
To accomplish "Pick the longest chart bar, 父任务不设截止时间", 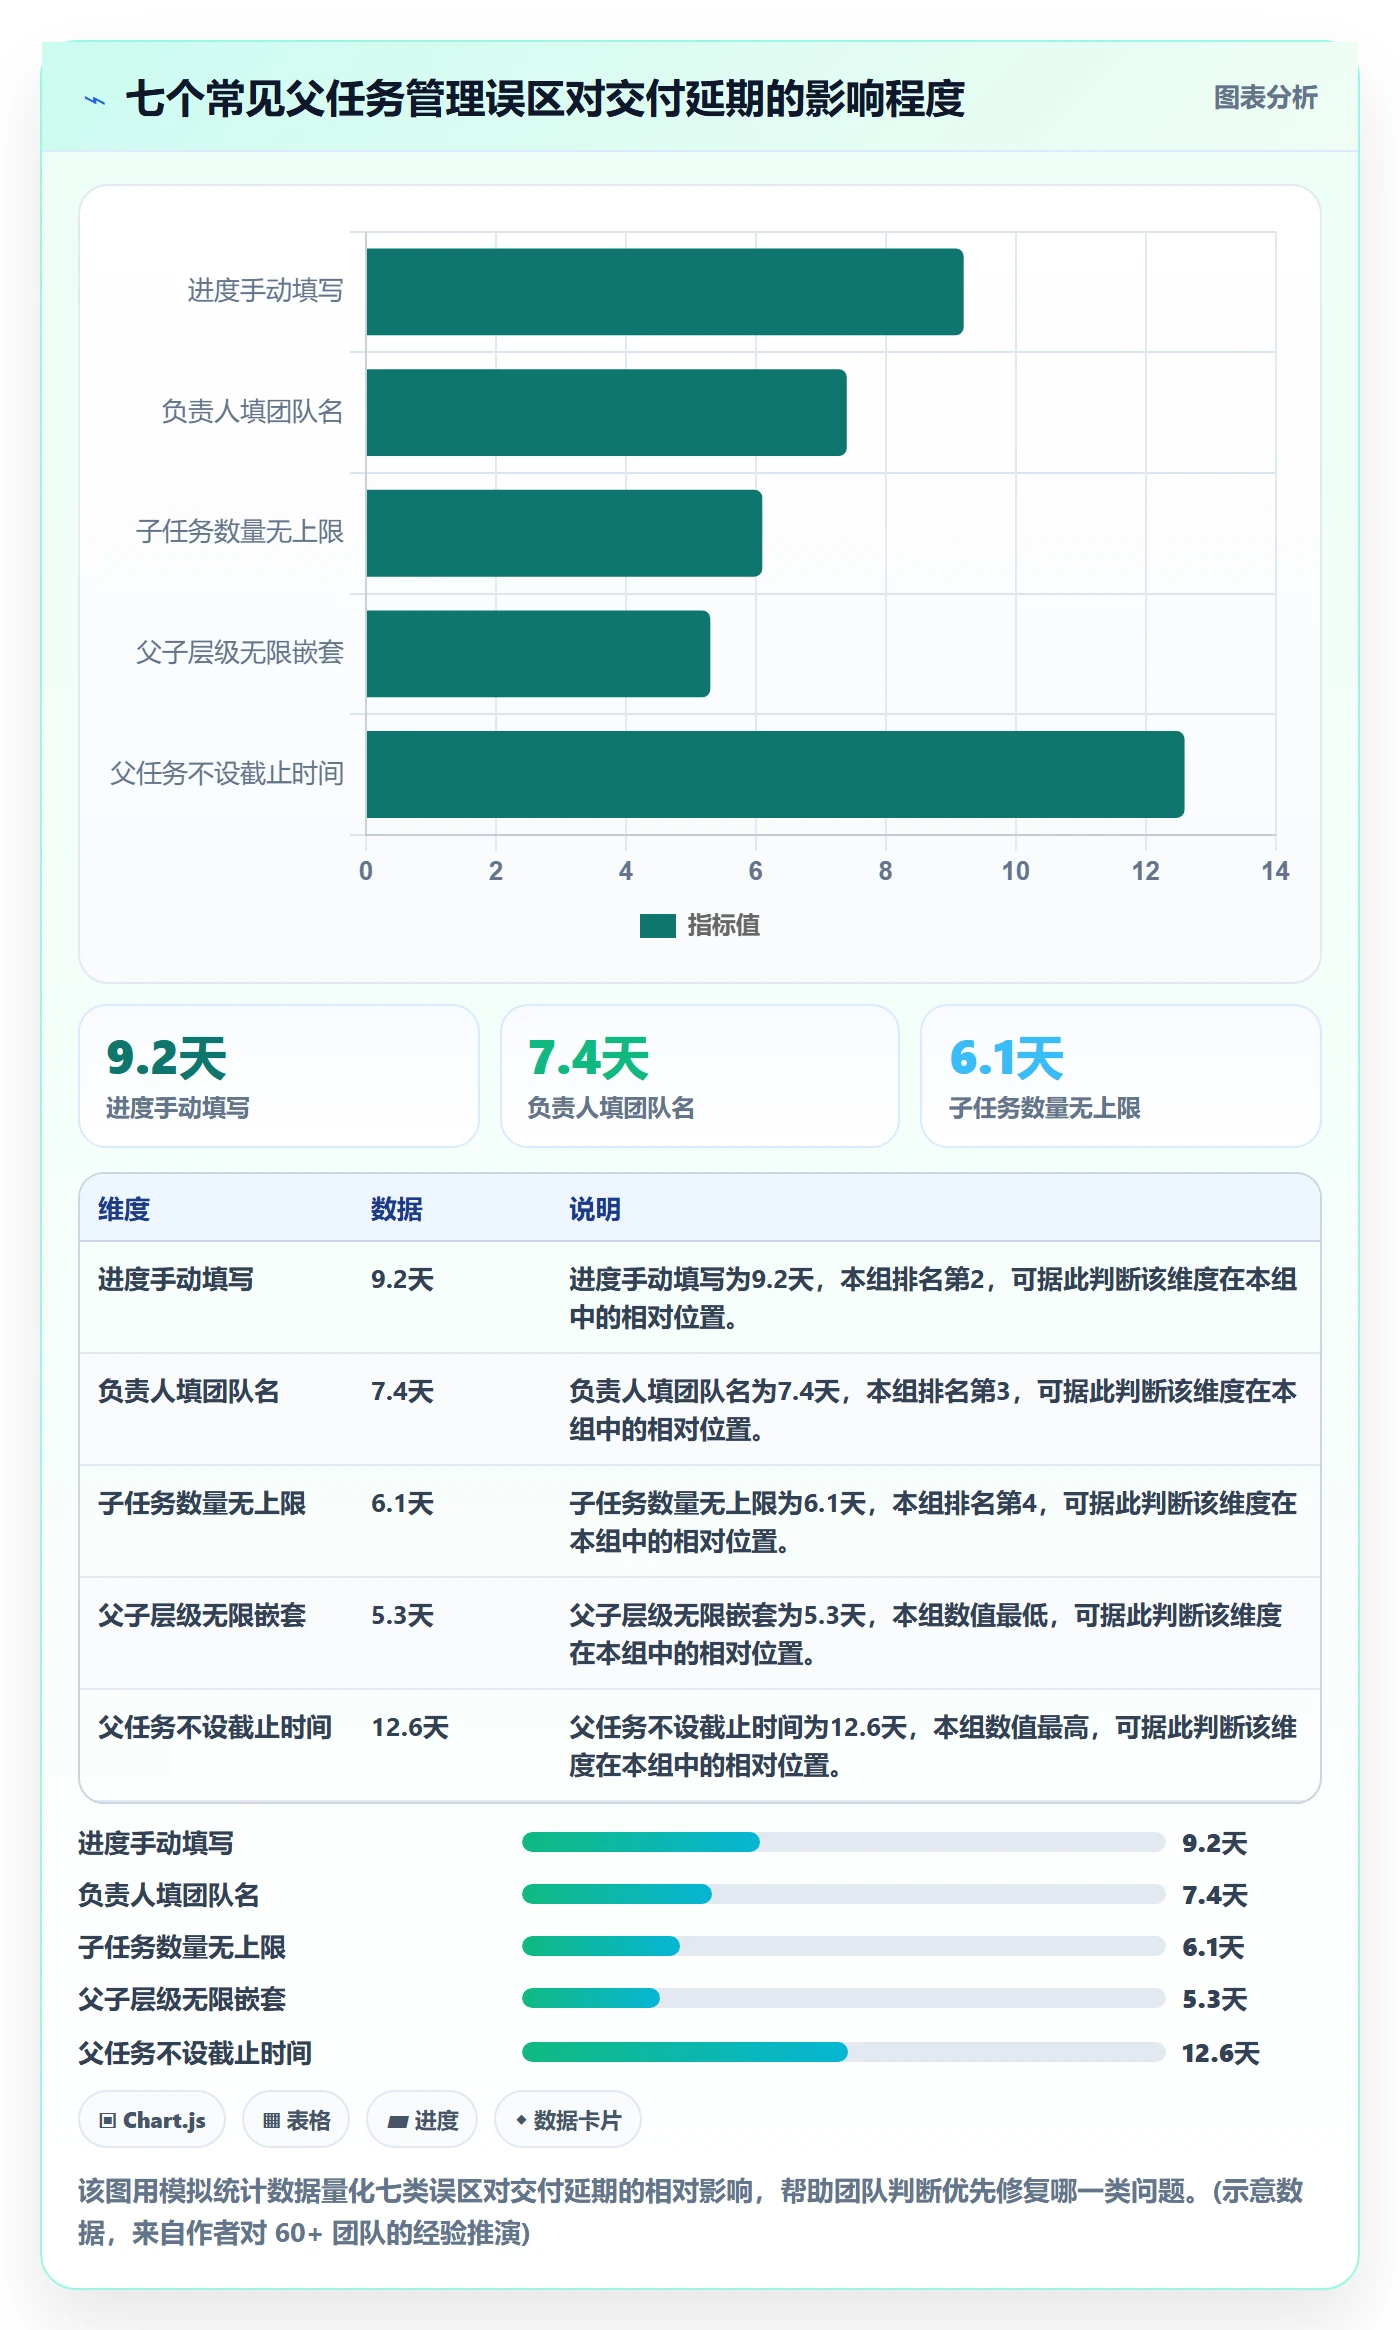I will pos(775,774).
